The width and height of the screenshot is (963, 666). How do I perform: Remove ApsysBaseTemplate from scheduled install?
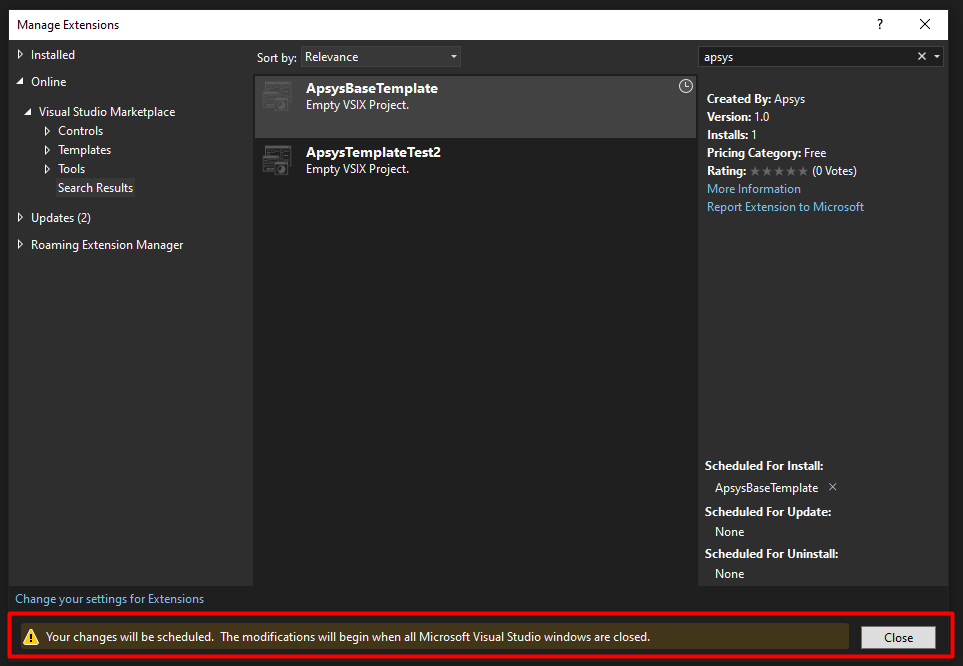tap(833, 488)
